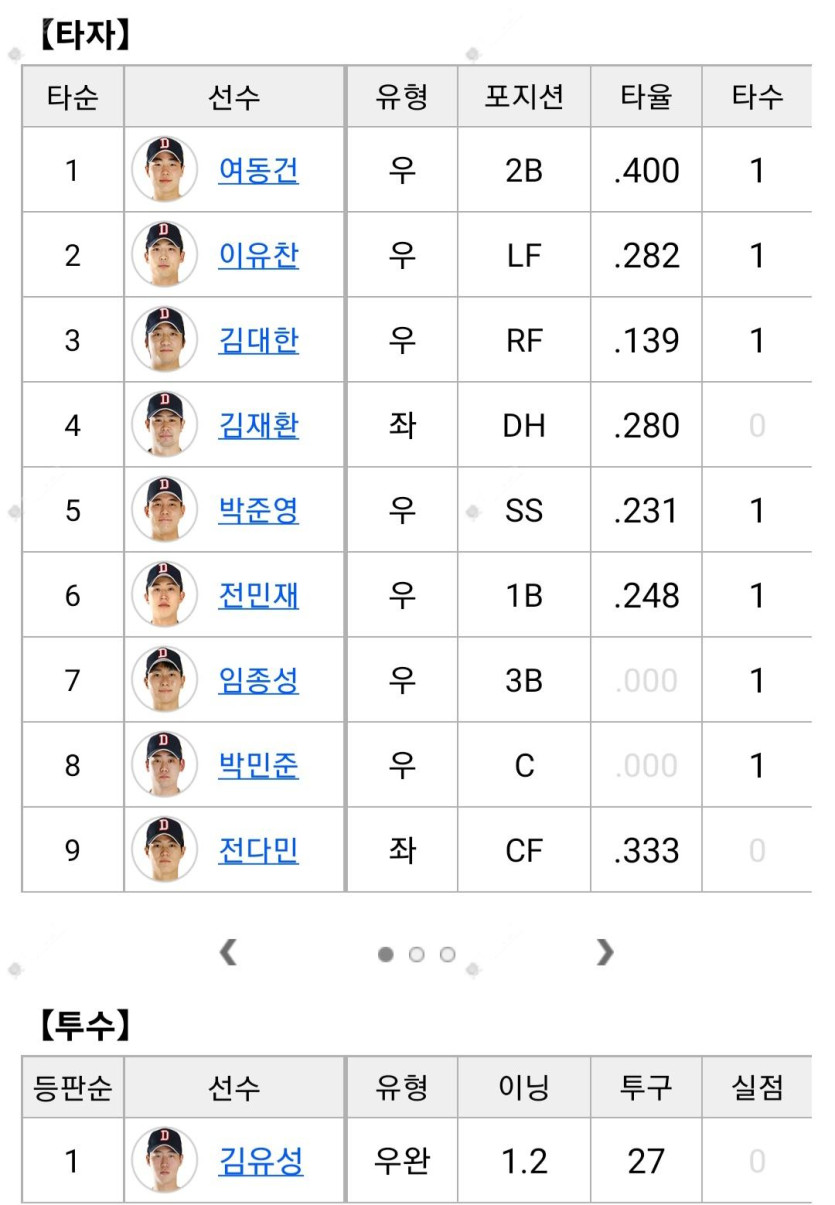Go to previous batter stats page arrow
This screenshot has height=1205, width=835.
coord(228,953)
